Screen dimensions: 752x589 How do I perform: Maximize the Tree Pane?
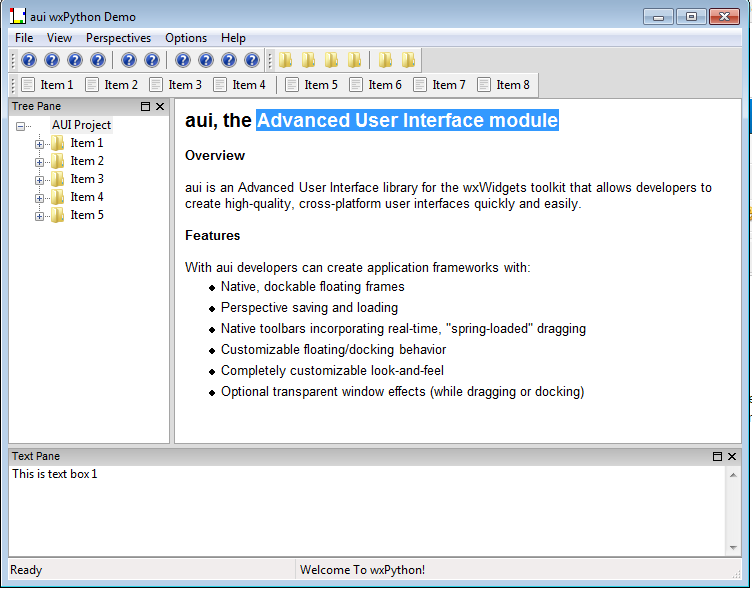[x=145, y=106]
